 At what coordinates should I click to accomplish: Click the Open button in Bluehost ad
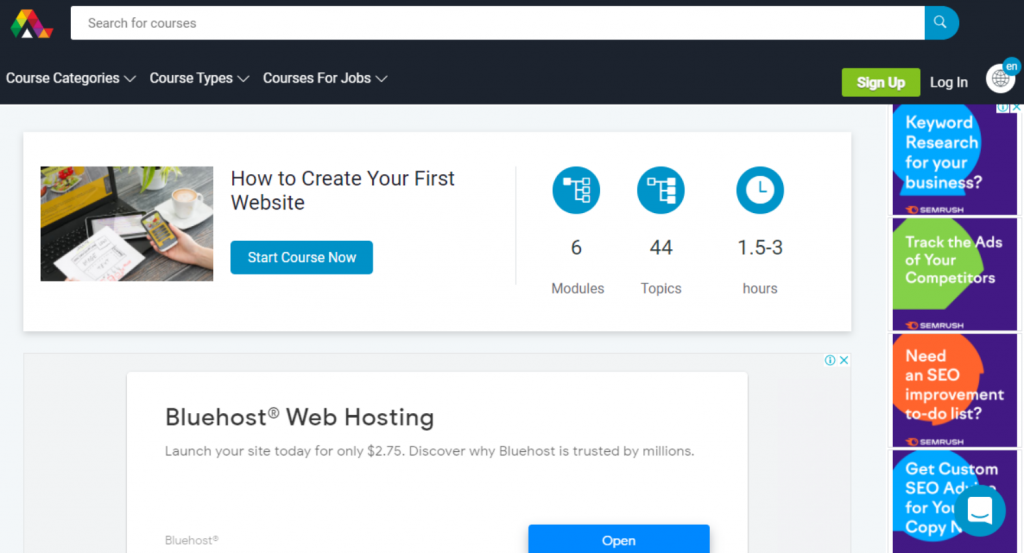(618, 540)
